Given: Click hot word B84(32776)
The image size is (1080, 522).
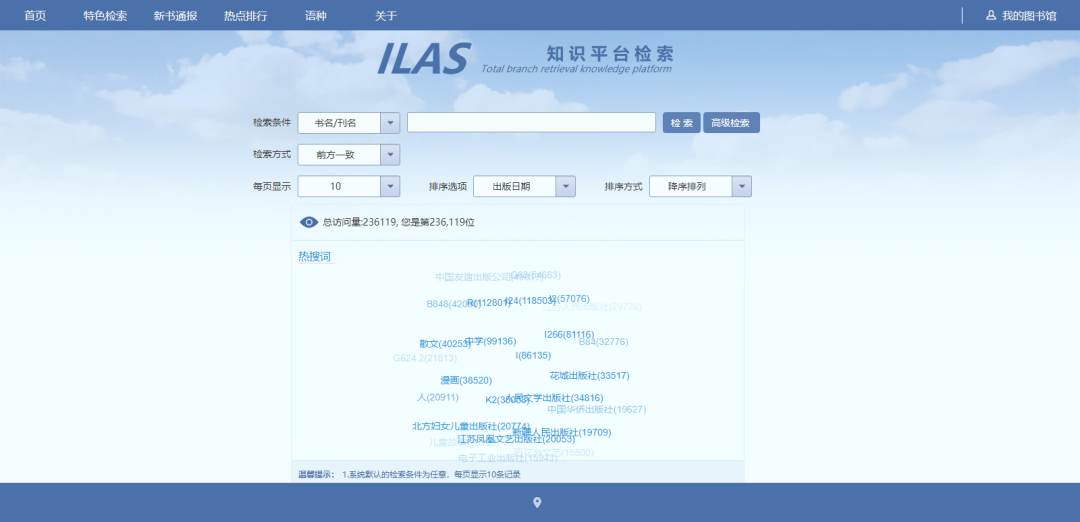Looking at the screenshot, I should [603, 342].
